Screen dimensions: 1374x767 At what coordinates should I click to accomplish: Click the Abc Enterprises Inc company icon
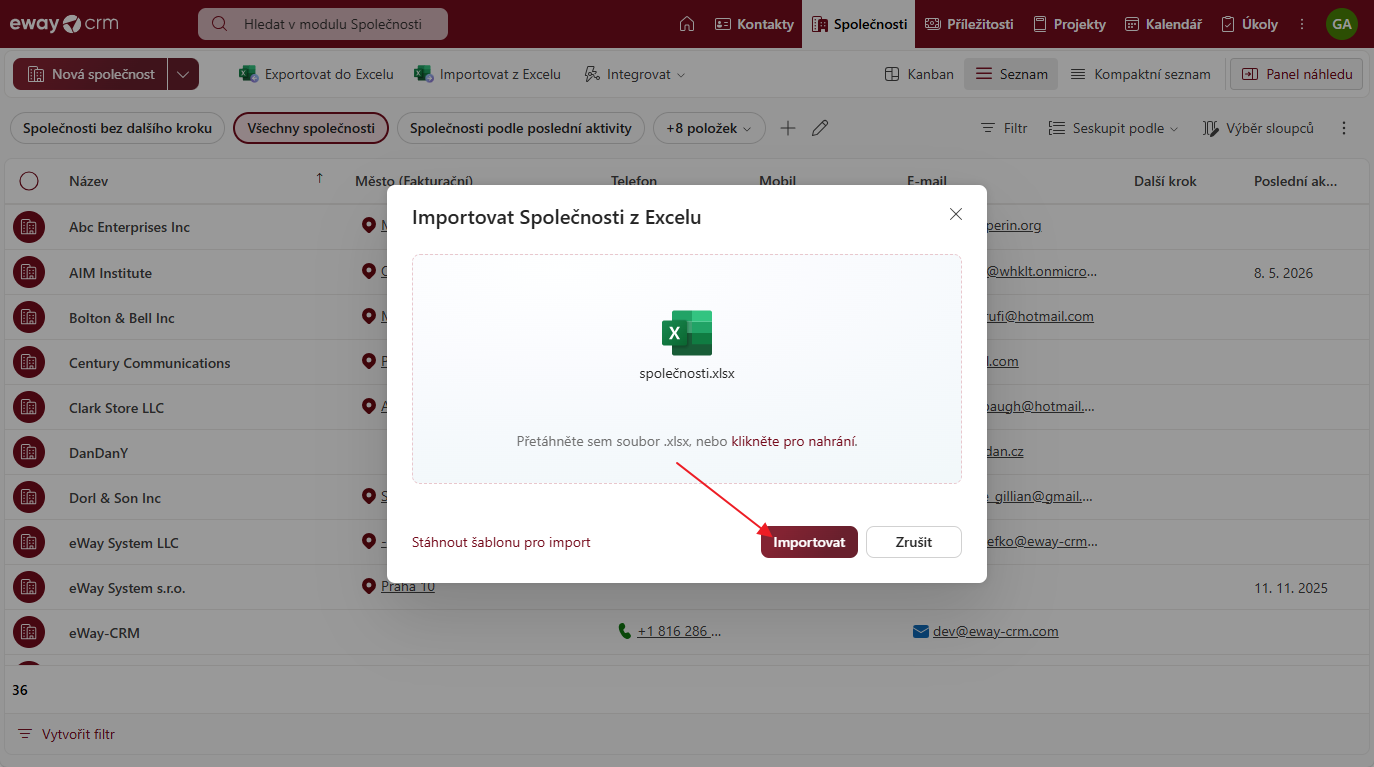click(x=29, y=227)
